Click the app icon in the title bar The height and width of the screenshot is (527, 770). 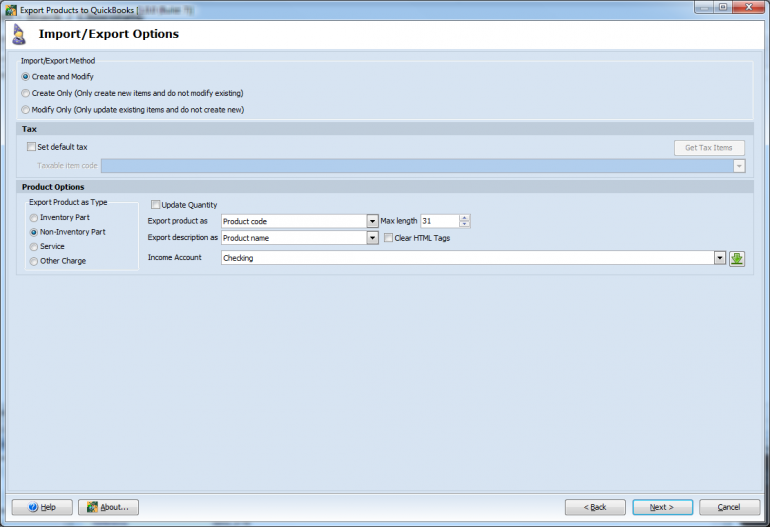point(11,10)
